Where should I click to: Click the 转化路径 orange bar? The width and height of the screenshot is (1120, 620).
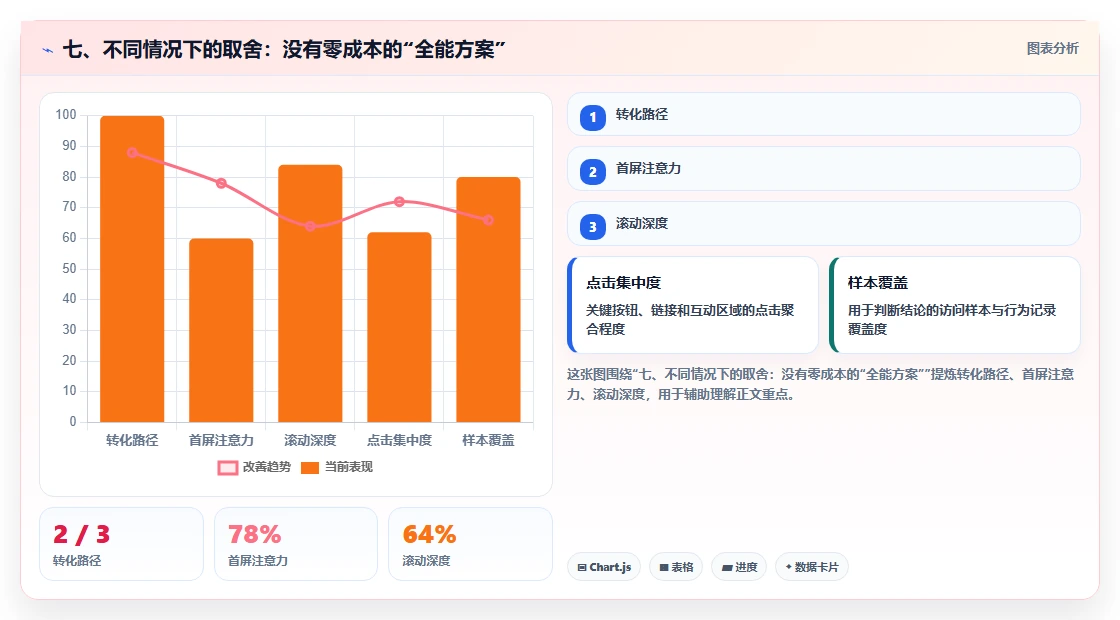[132, 269]
